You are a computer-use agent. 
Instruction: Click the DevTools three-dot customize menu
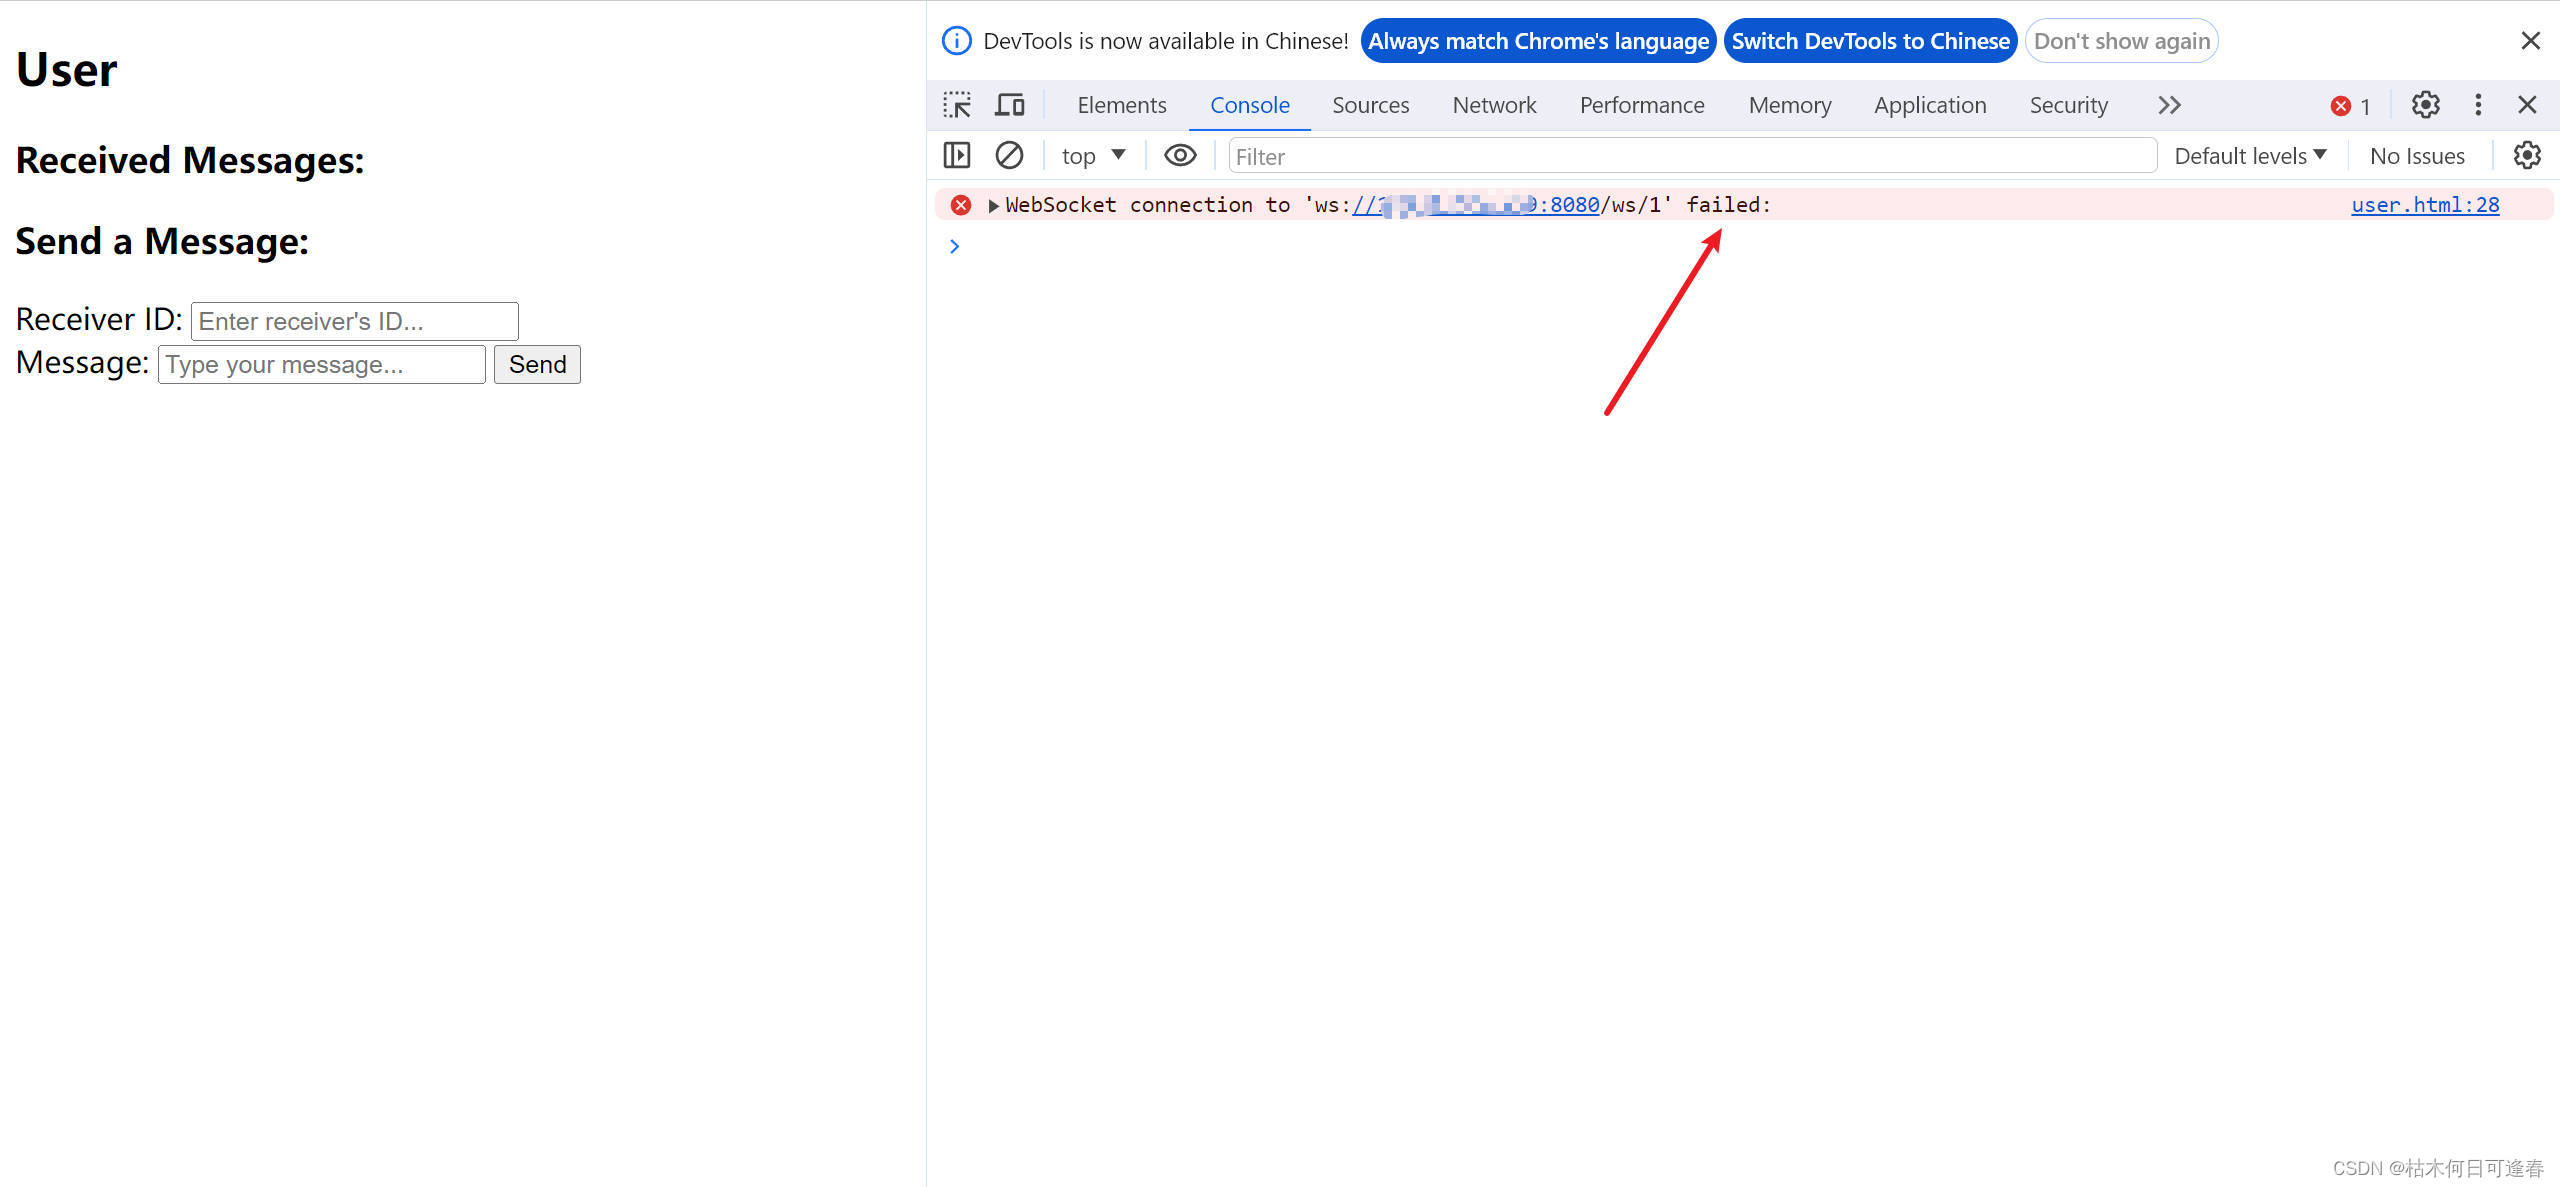[x=2478, y=105]
